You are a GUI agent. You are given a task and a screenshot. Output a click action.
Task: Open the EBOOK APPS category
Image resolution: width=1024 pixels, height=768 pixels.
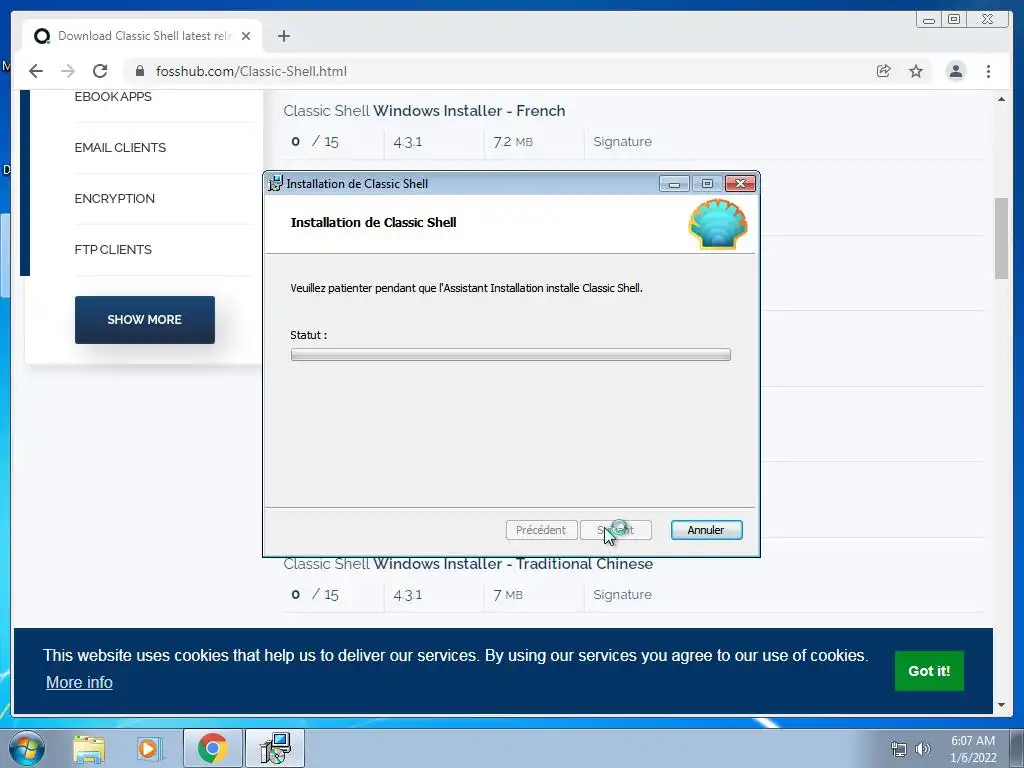coord(113,97)
